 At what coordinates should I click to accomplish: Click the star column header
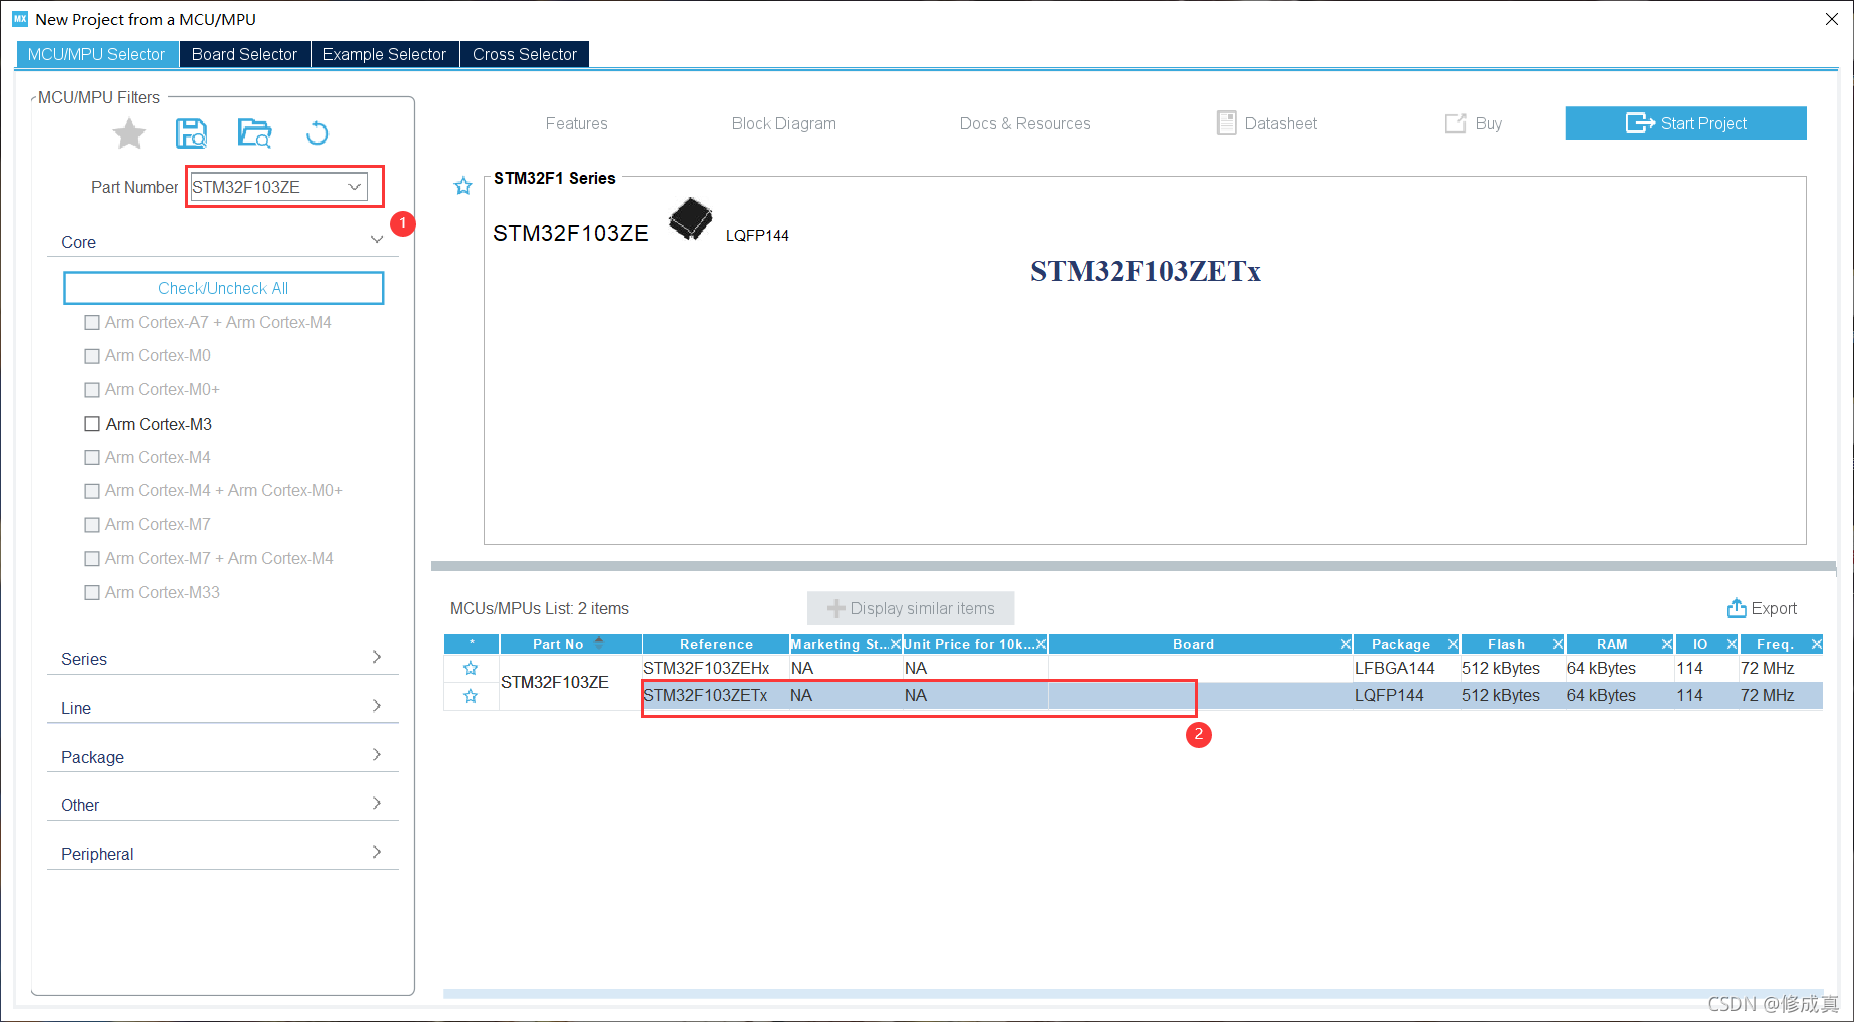click(471, 644)
